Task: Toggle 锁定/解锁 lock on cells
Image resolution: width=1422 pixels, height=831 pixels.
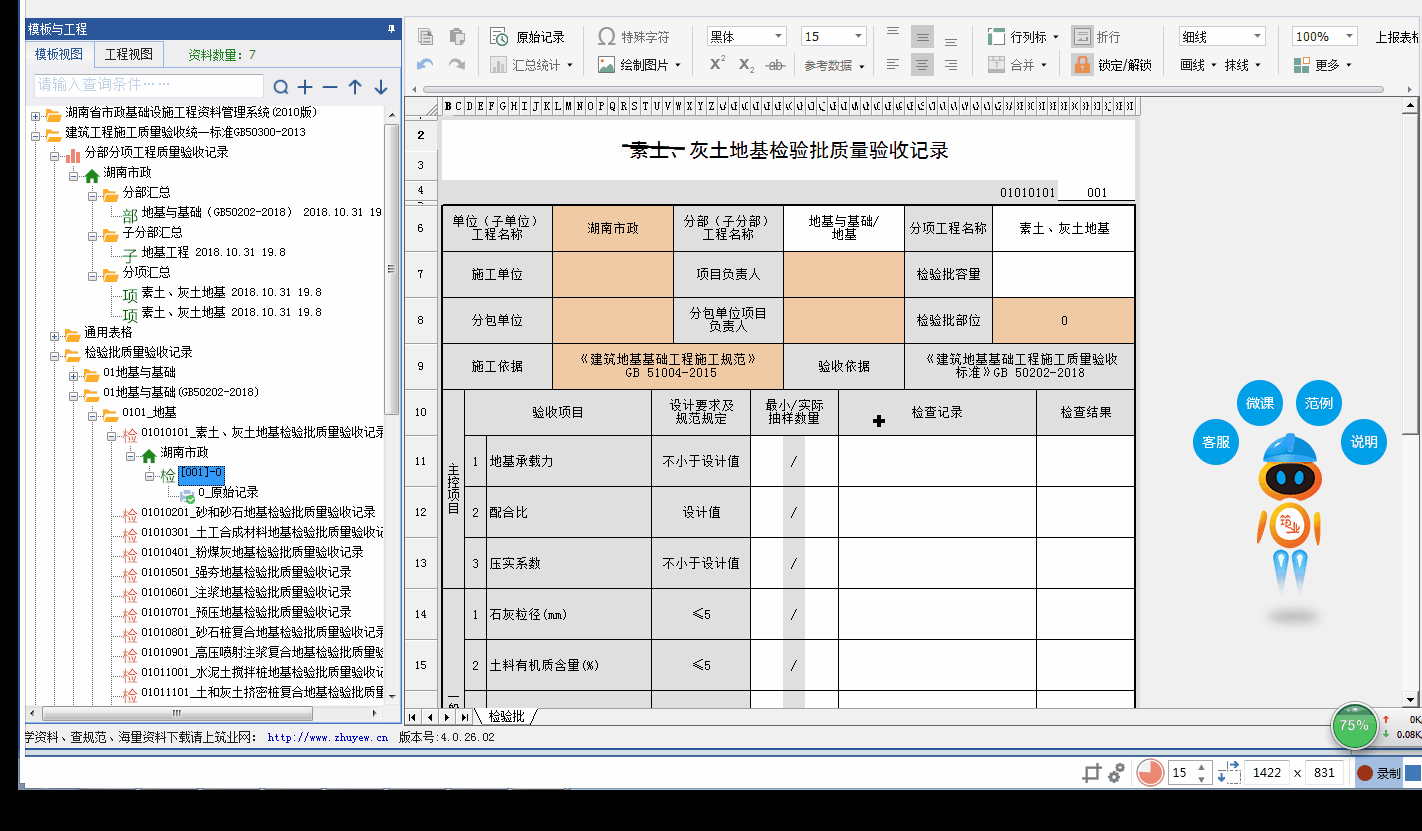Action: 1112,65
